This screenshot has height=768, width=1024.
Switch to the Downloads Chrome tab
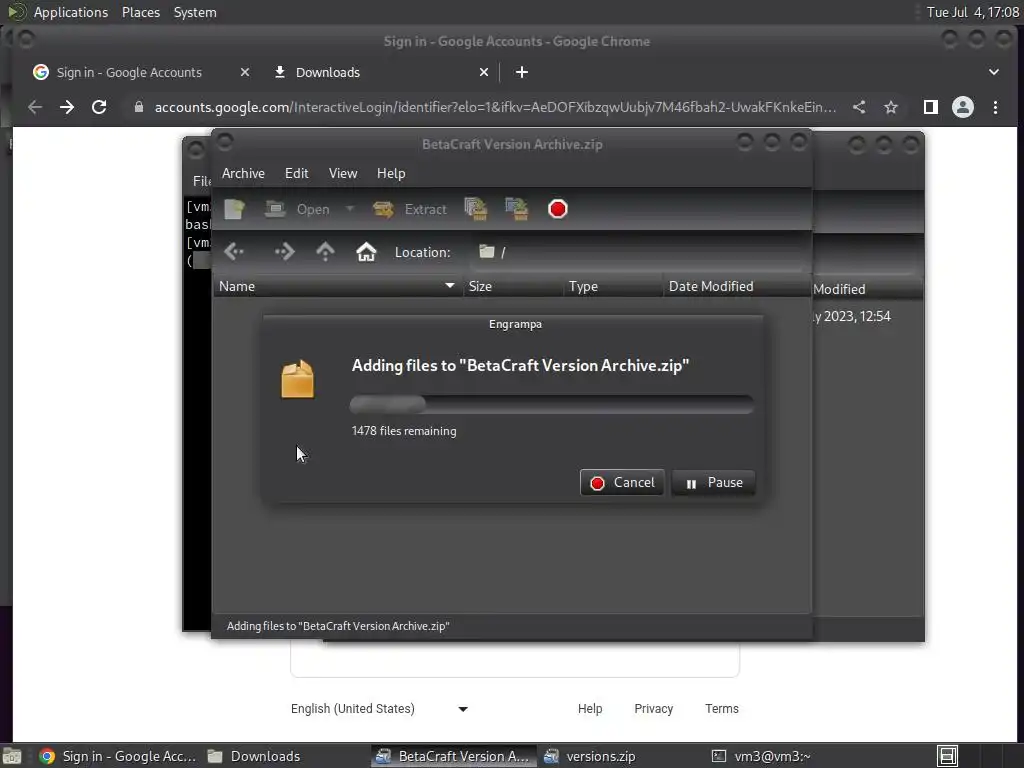click(327, 72)
